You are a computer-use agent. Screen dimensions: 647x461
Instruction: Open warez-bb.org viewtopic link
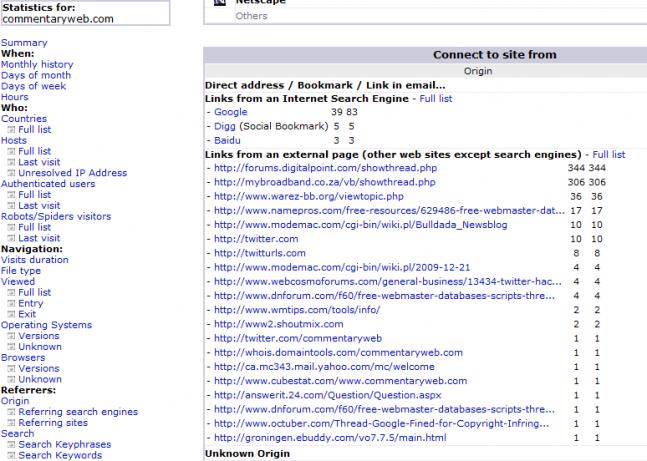pyautogui.click(x=309, y=196)
